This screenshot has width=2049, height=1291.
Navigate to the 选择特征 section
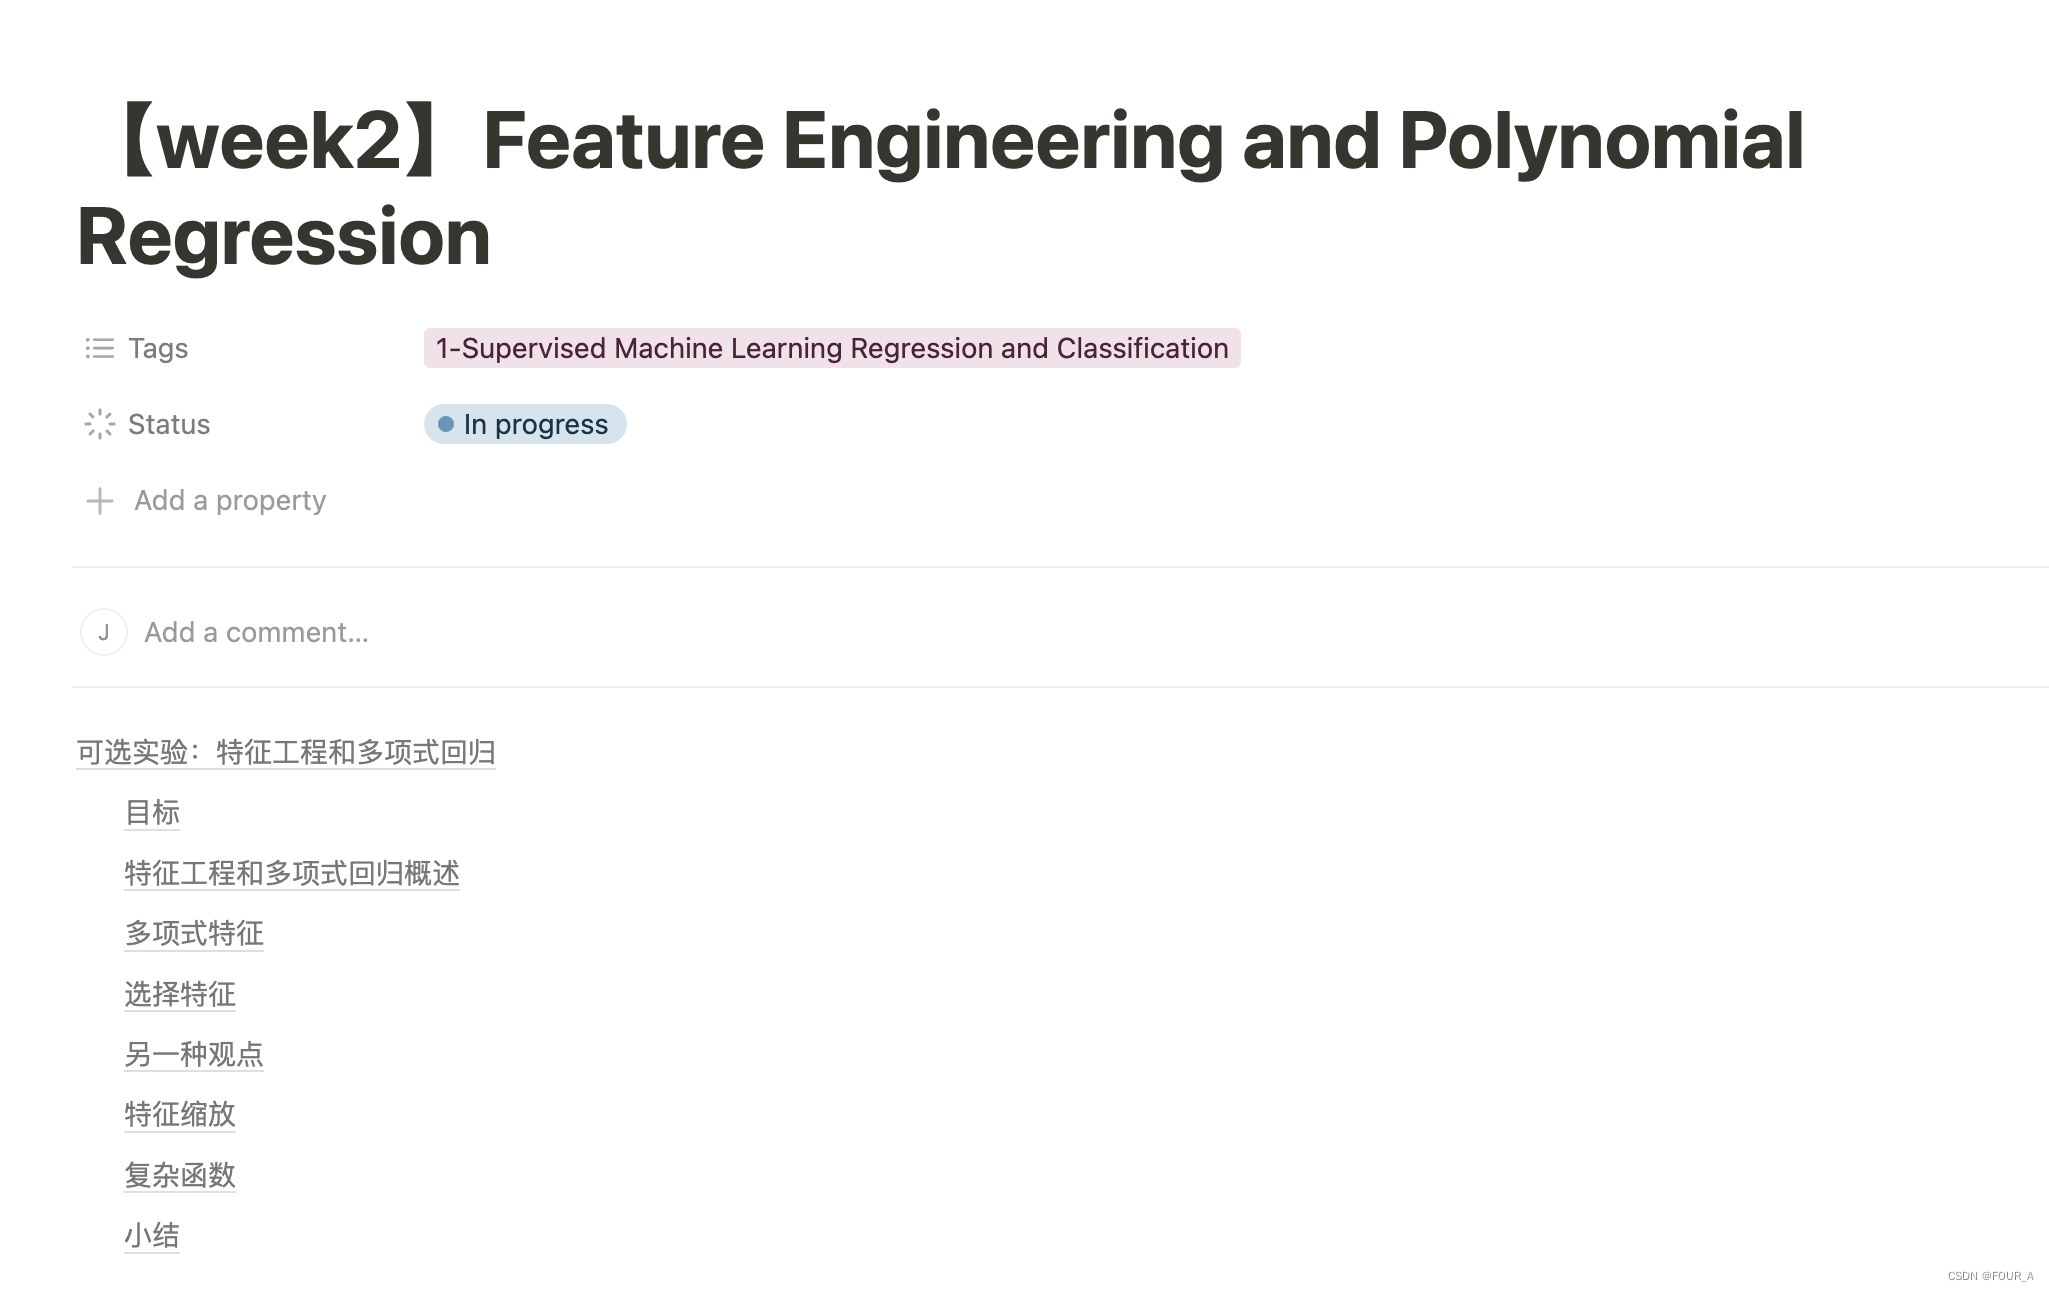tap(180, 994)
